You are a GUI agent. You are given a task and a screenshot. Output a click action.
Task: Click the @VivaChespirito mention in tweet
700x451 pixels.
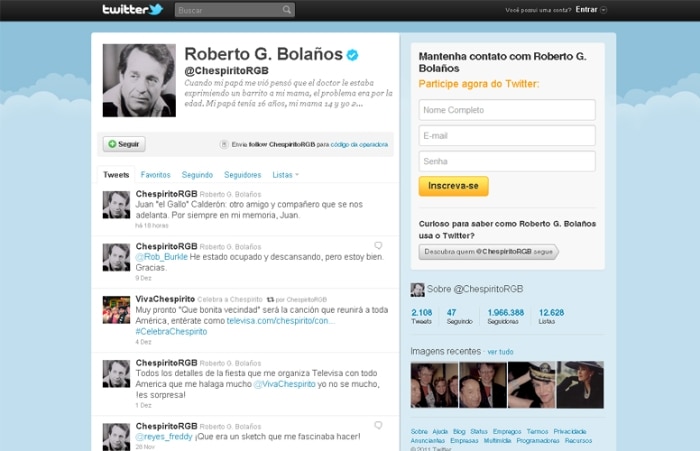point(284,384)
